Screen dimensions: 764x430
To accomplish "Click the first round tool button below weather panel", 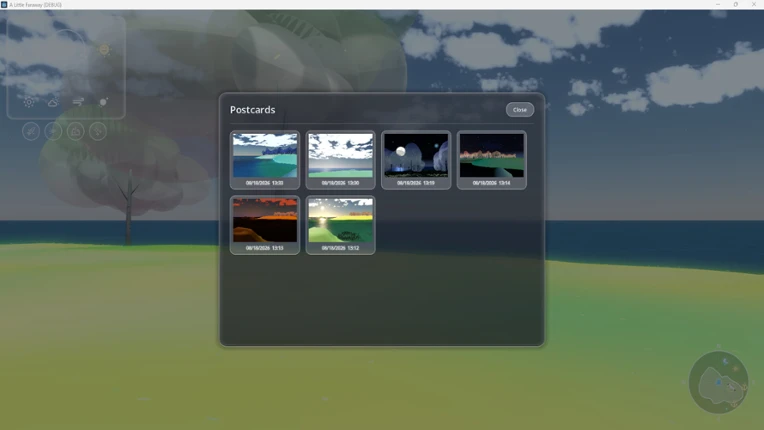I will coord(31,131).
